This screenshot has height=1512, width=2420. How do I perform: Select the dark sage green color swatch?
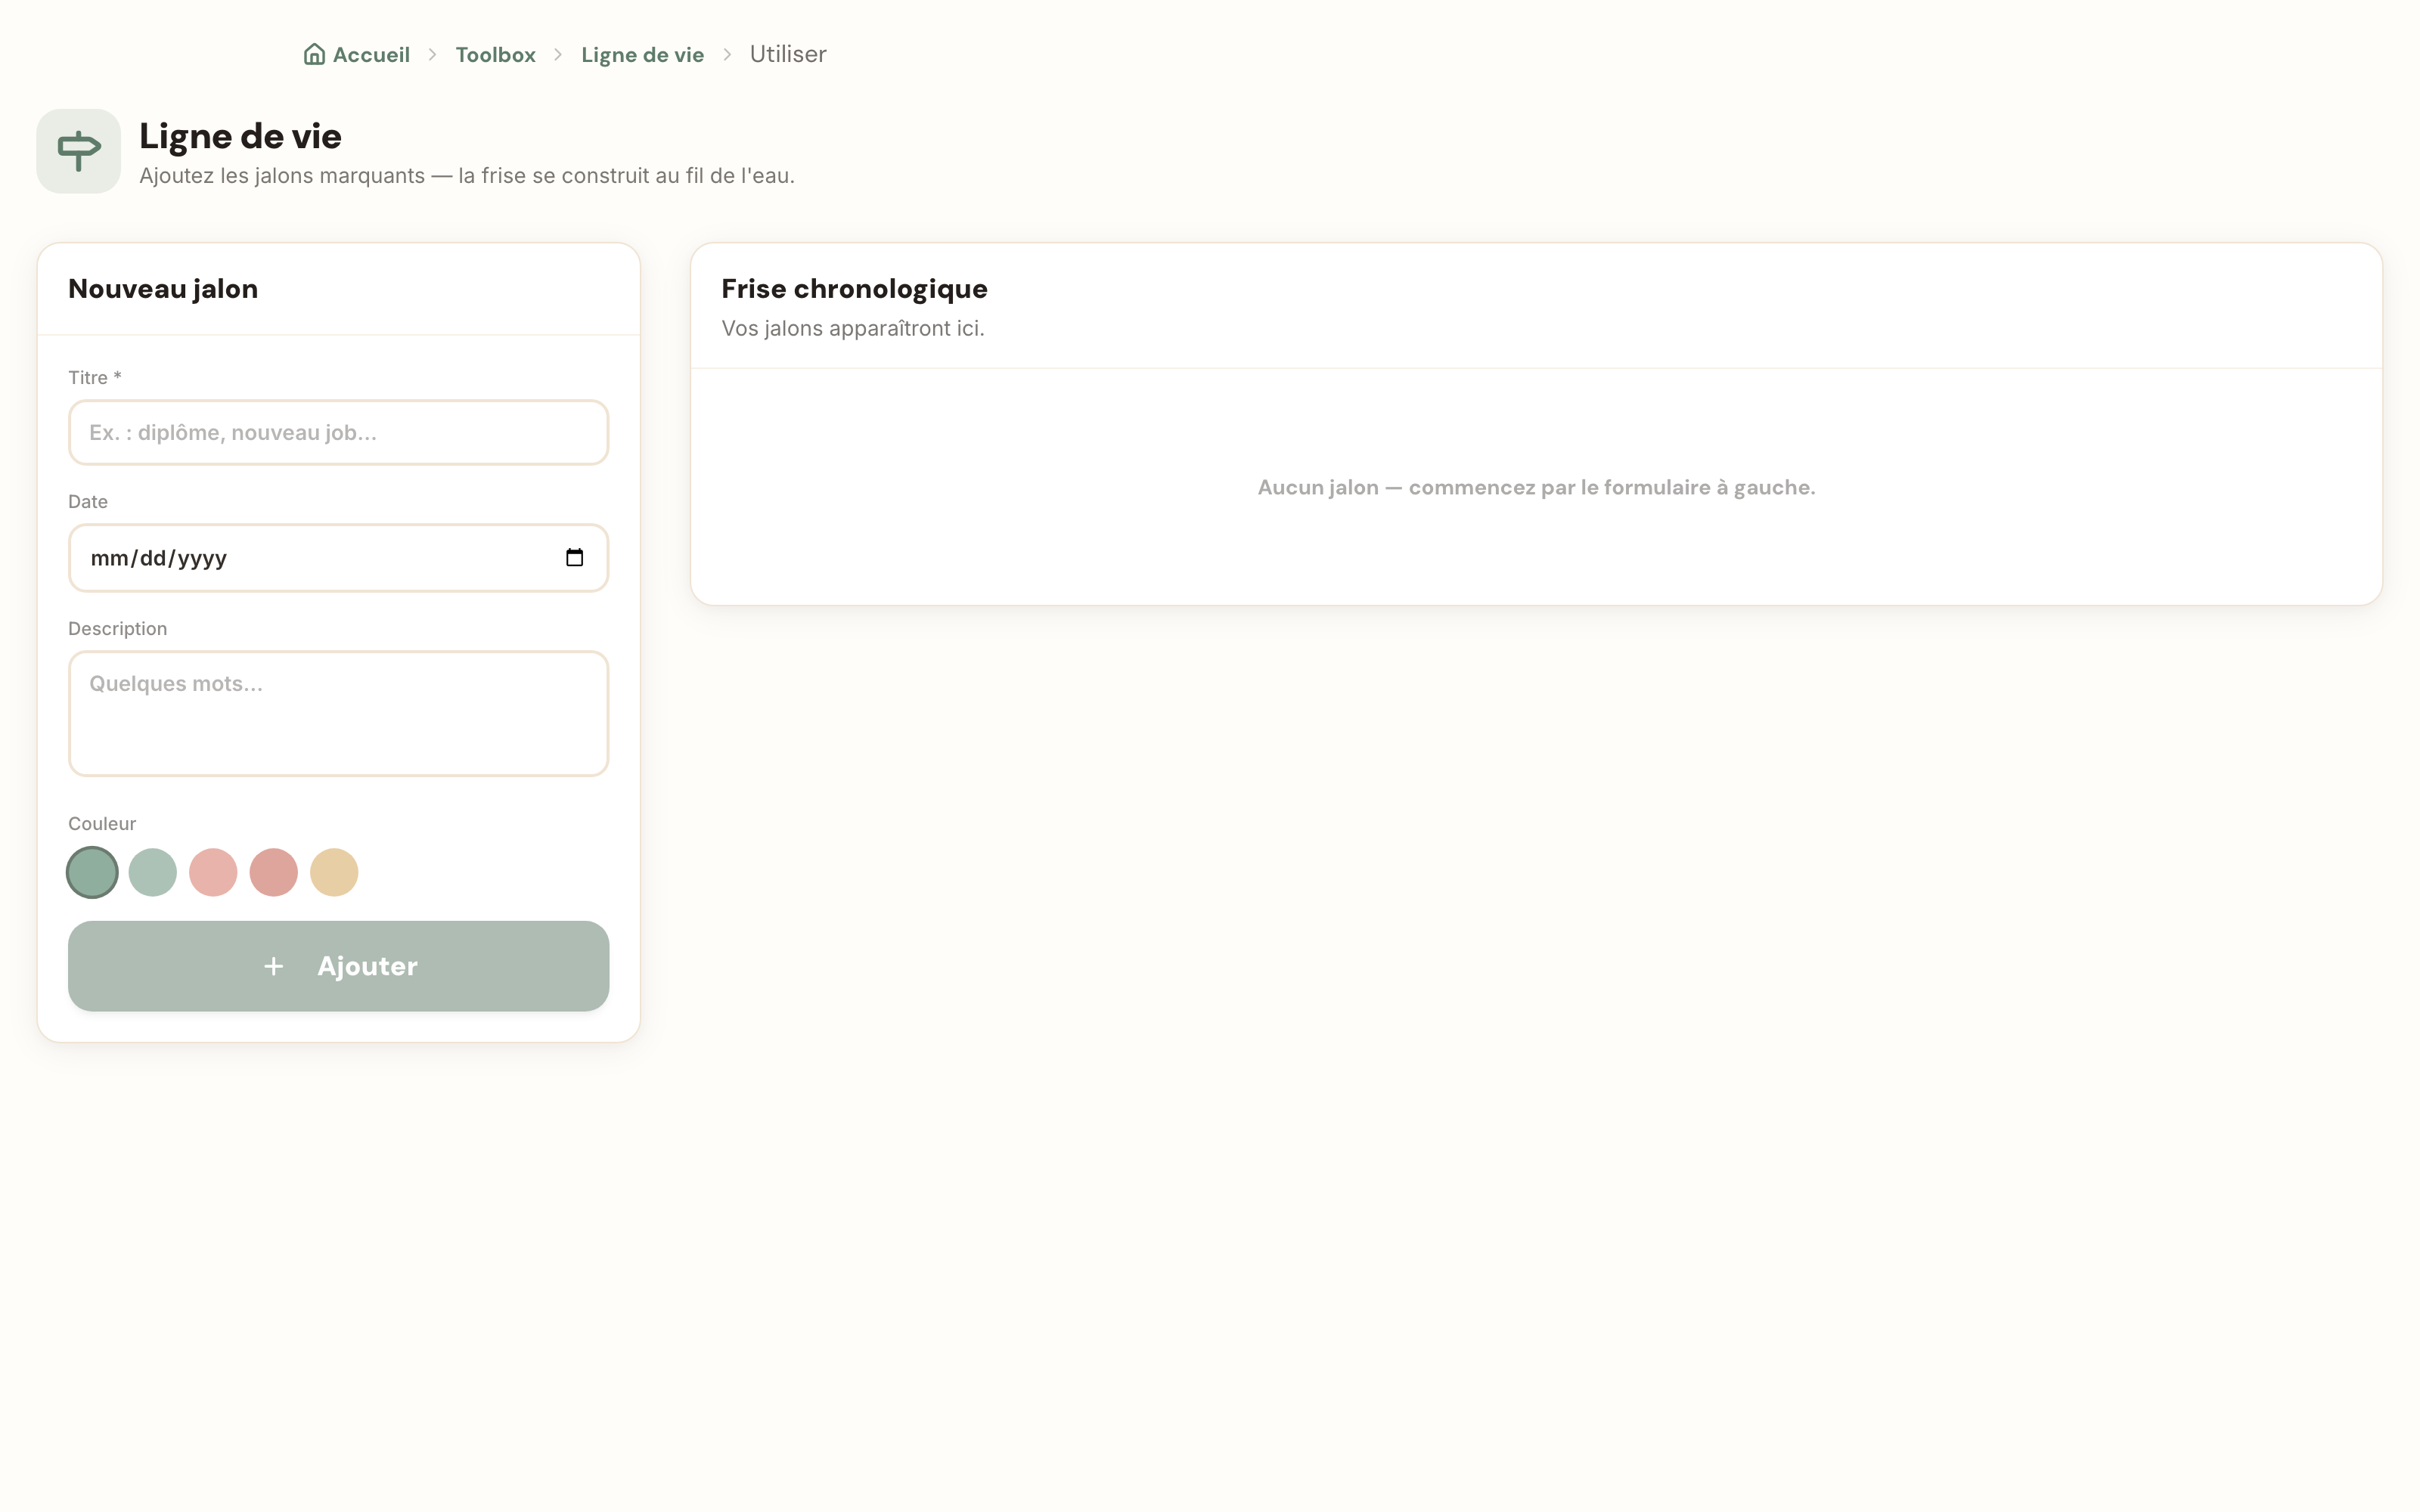click(92, 872)
